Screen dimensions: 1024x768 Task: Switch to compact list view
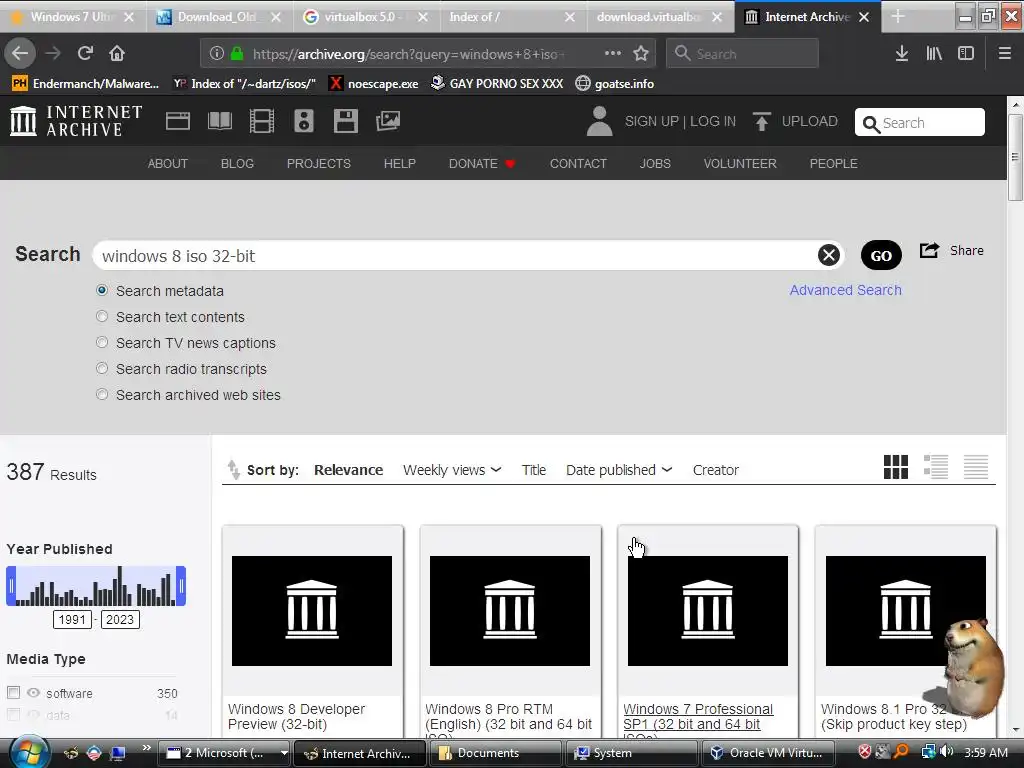976,467
